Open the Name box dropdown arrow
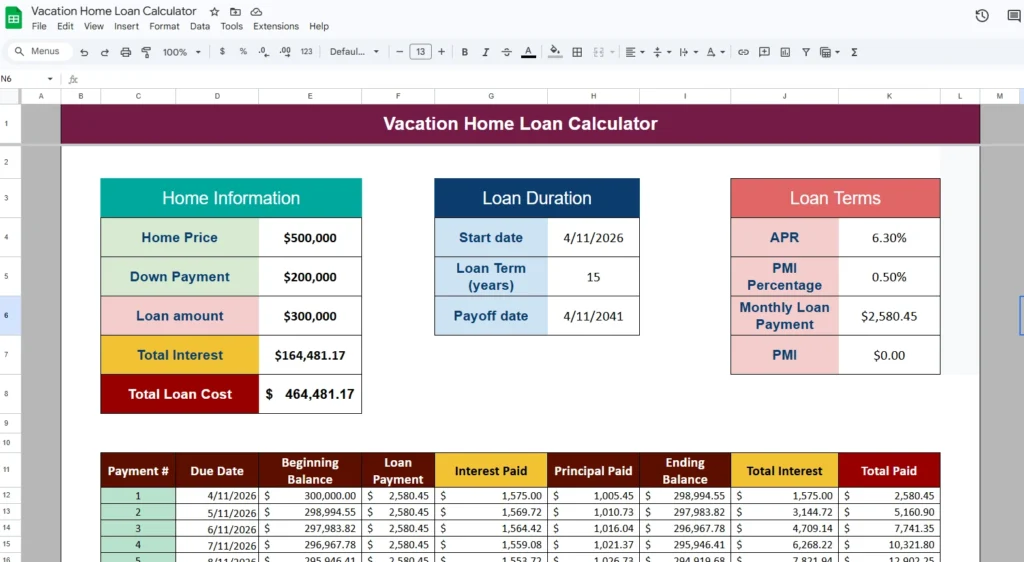 pyautogui.click(x=50, y=79)
